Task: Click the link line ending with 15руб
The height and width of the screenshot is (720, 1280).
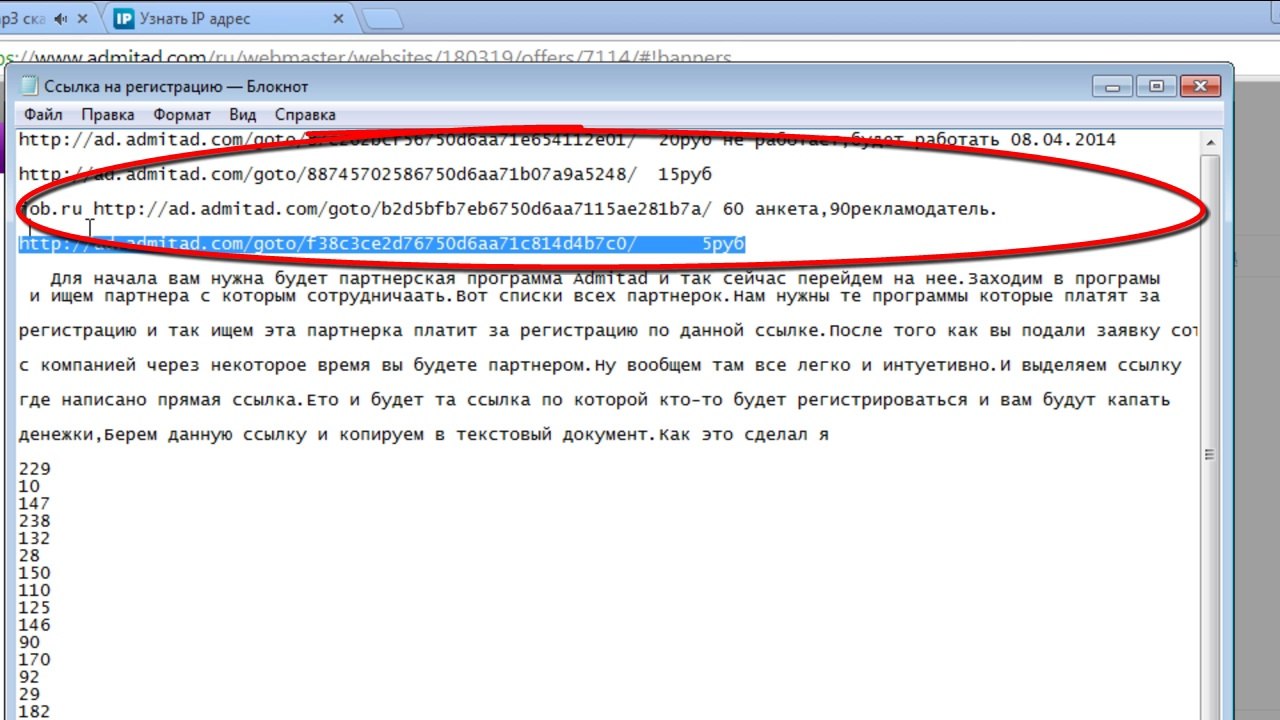Action: pyautogui.click(x=365, y=174)
